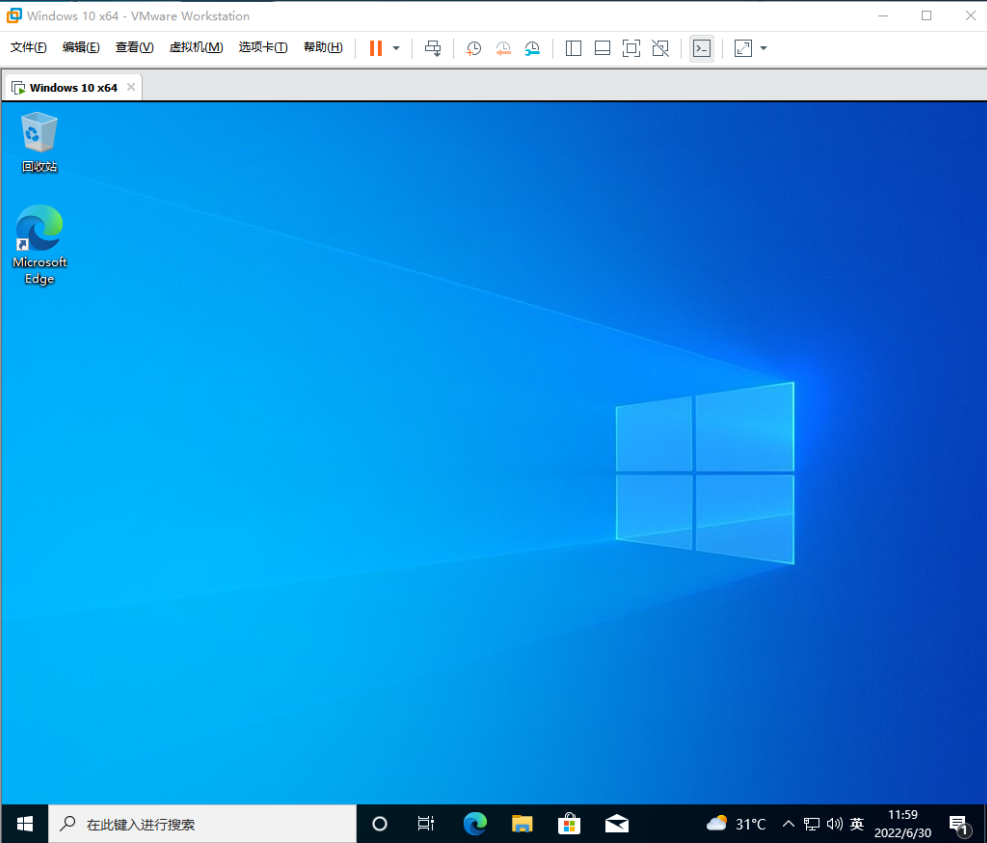The height and width of the screenshot is (843, 987).
Task: Close the Windows 10 x64 tab
Action: [131, 87]
